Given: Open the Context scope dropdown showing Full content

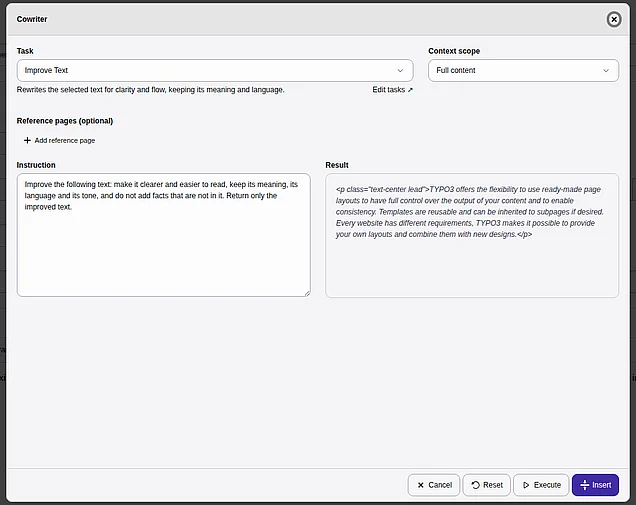Looking at the screenshot, I should (x=523, y=70).
